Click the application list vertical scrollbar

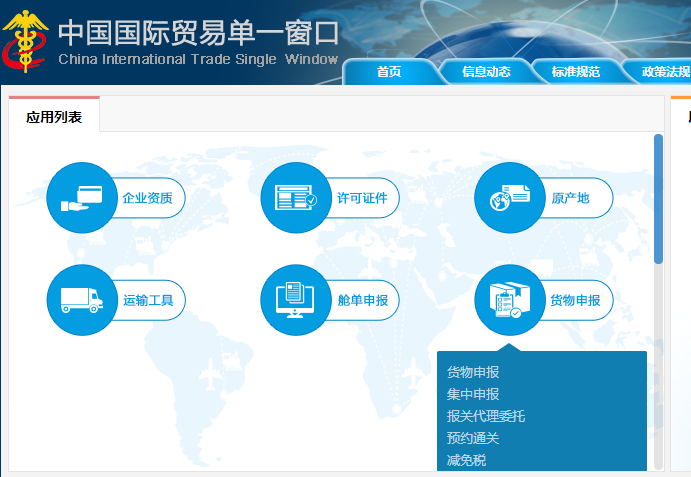[x=658, y=200]
